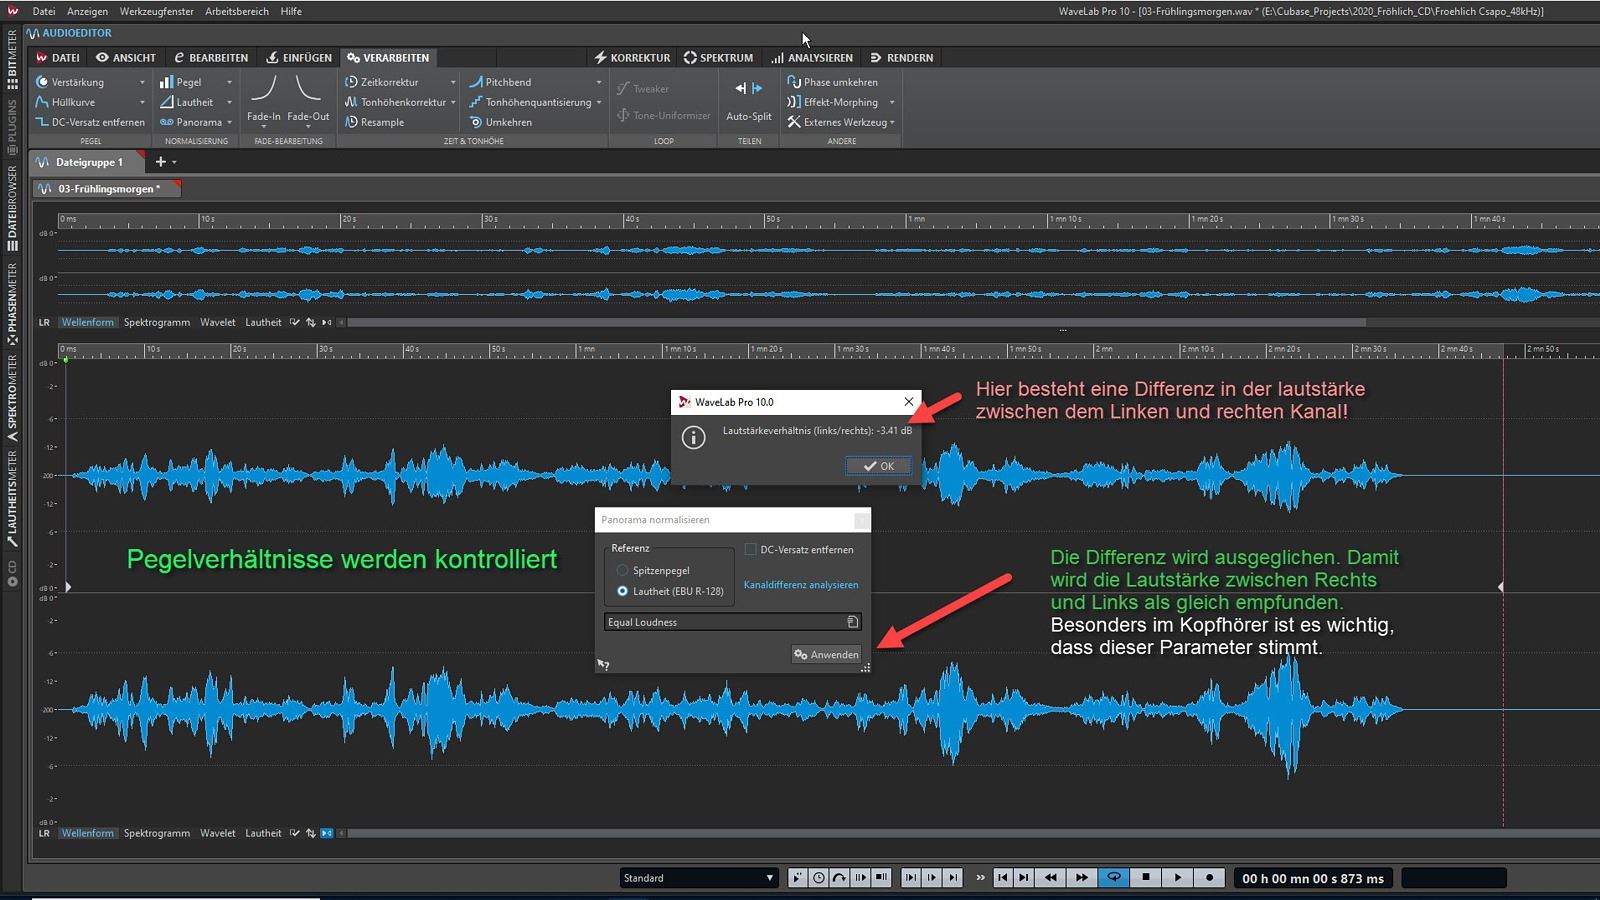Open Tonhöhenquantisierung tool
Viewport: 1600px width, 900px height.
530,102
